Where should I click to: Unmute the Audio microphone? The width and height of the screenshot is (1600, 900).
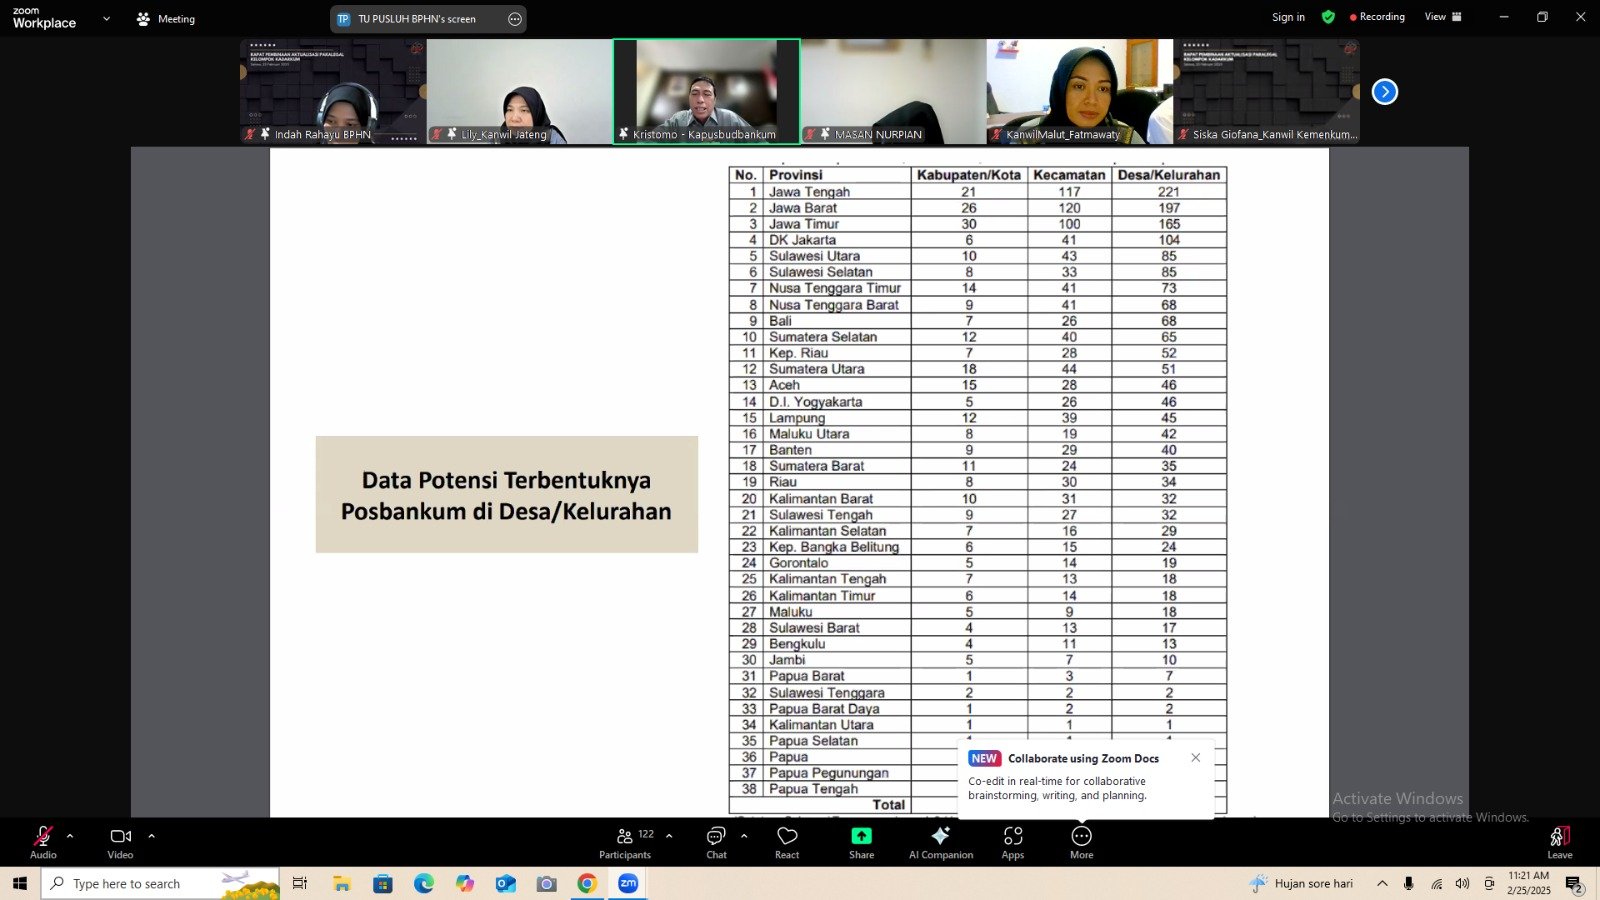click(43, 842)
